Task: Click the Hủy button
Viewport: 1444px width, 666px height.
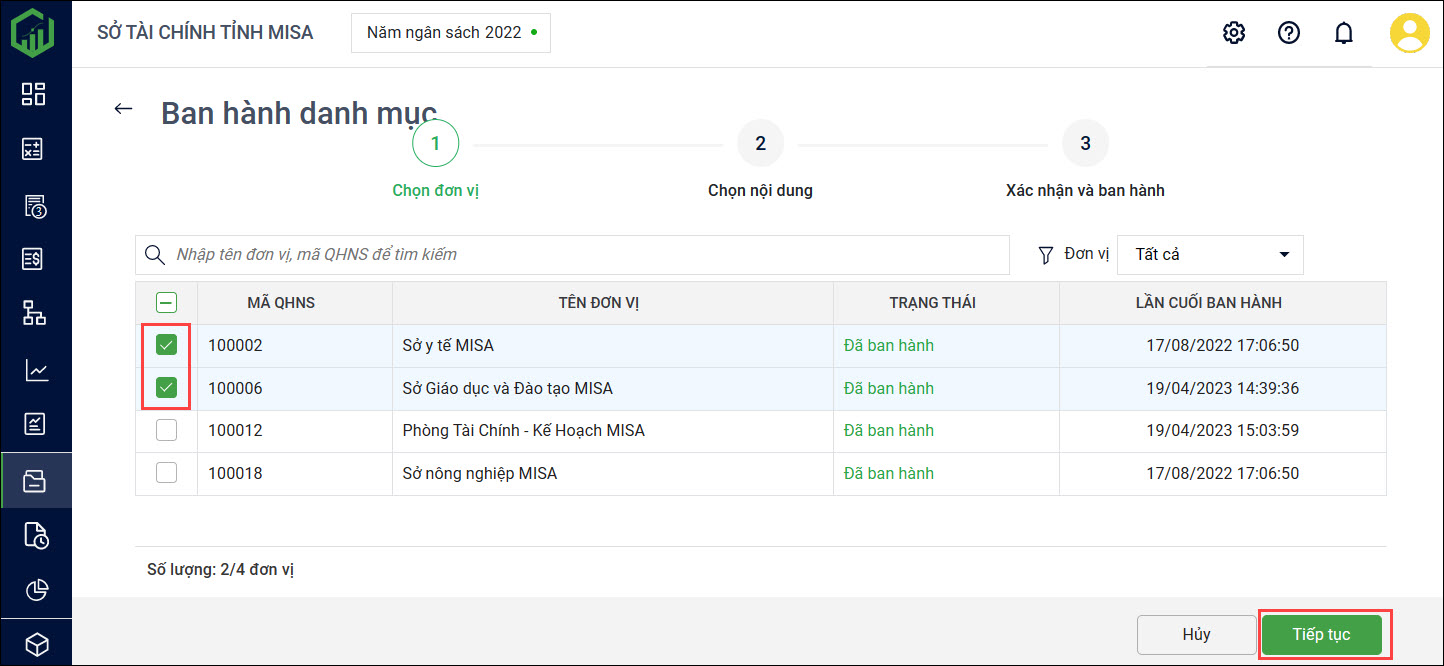Action: 1196,635
